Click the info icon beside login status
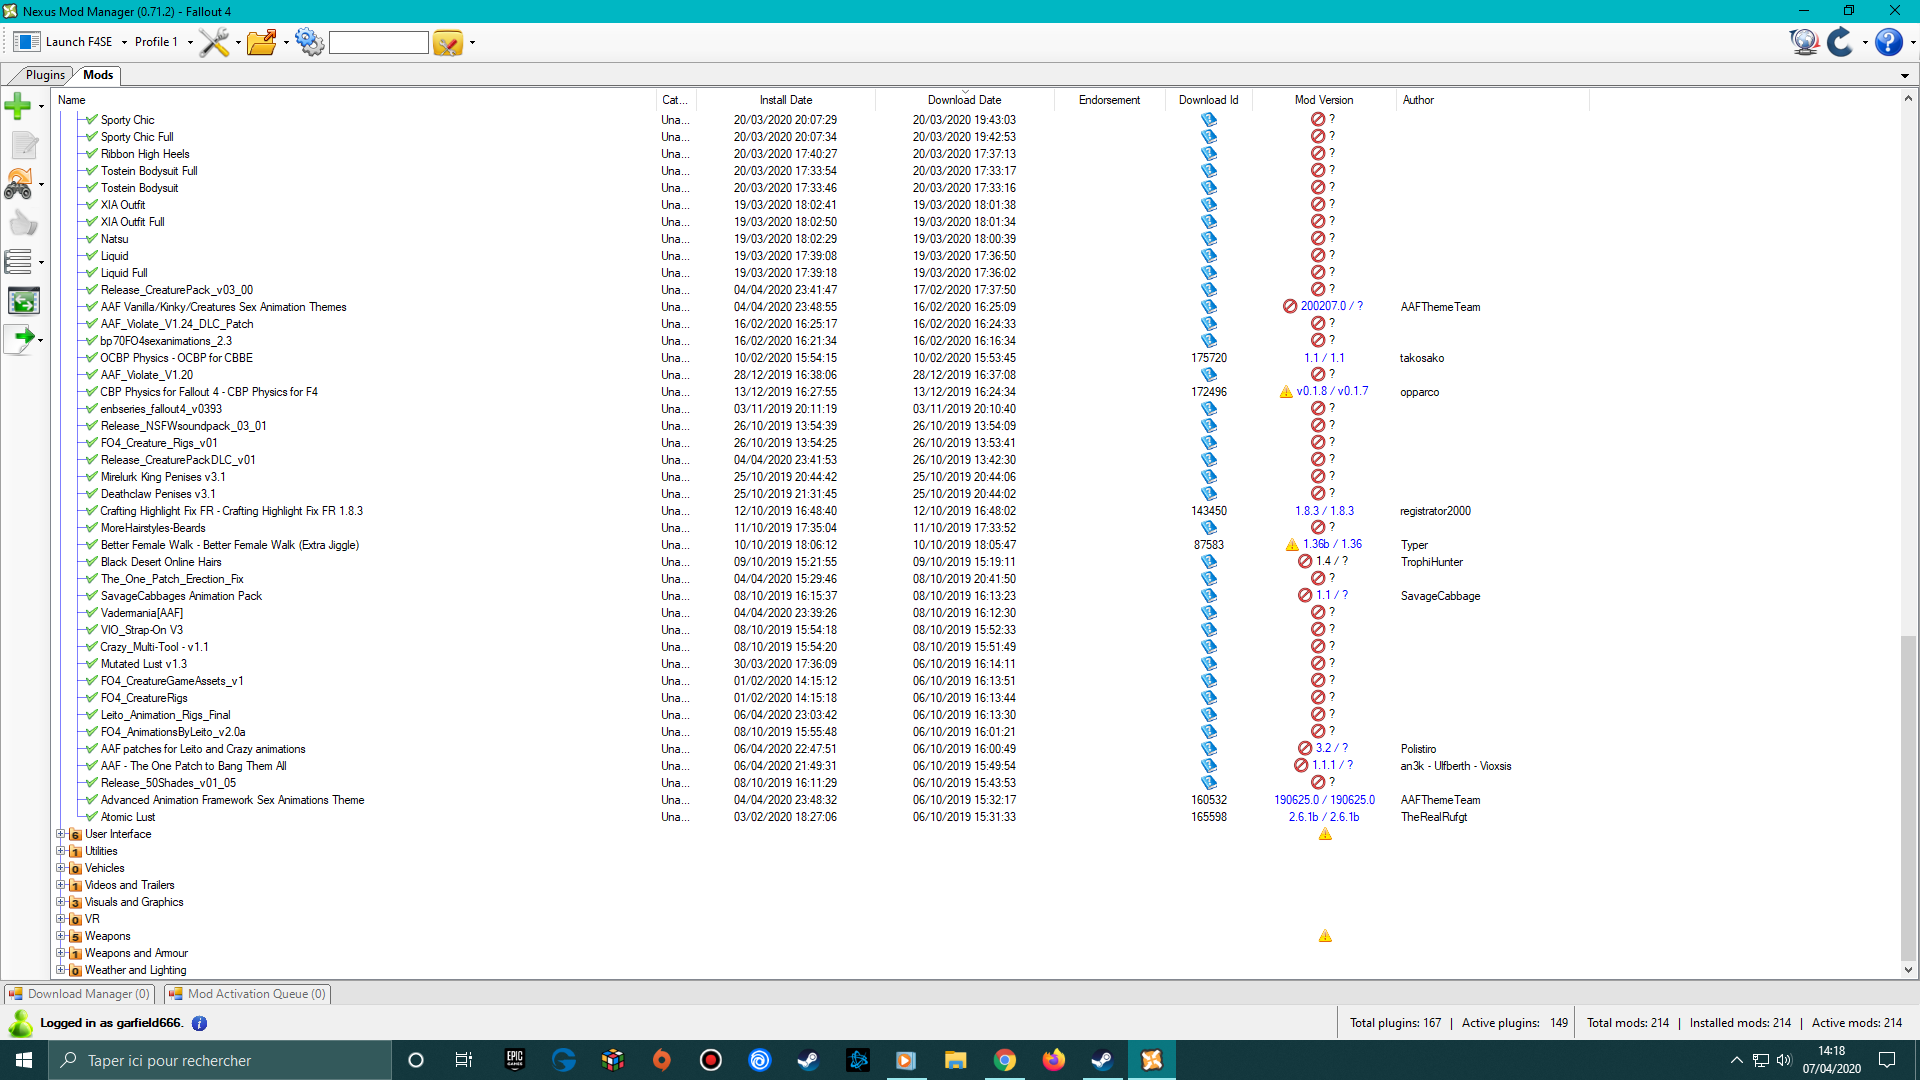Screen dimensions: 1920x1080 199,1023
